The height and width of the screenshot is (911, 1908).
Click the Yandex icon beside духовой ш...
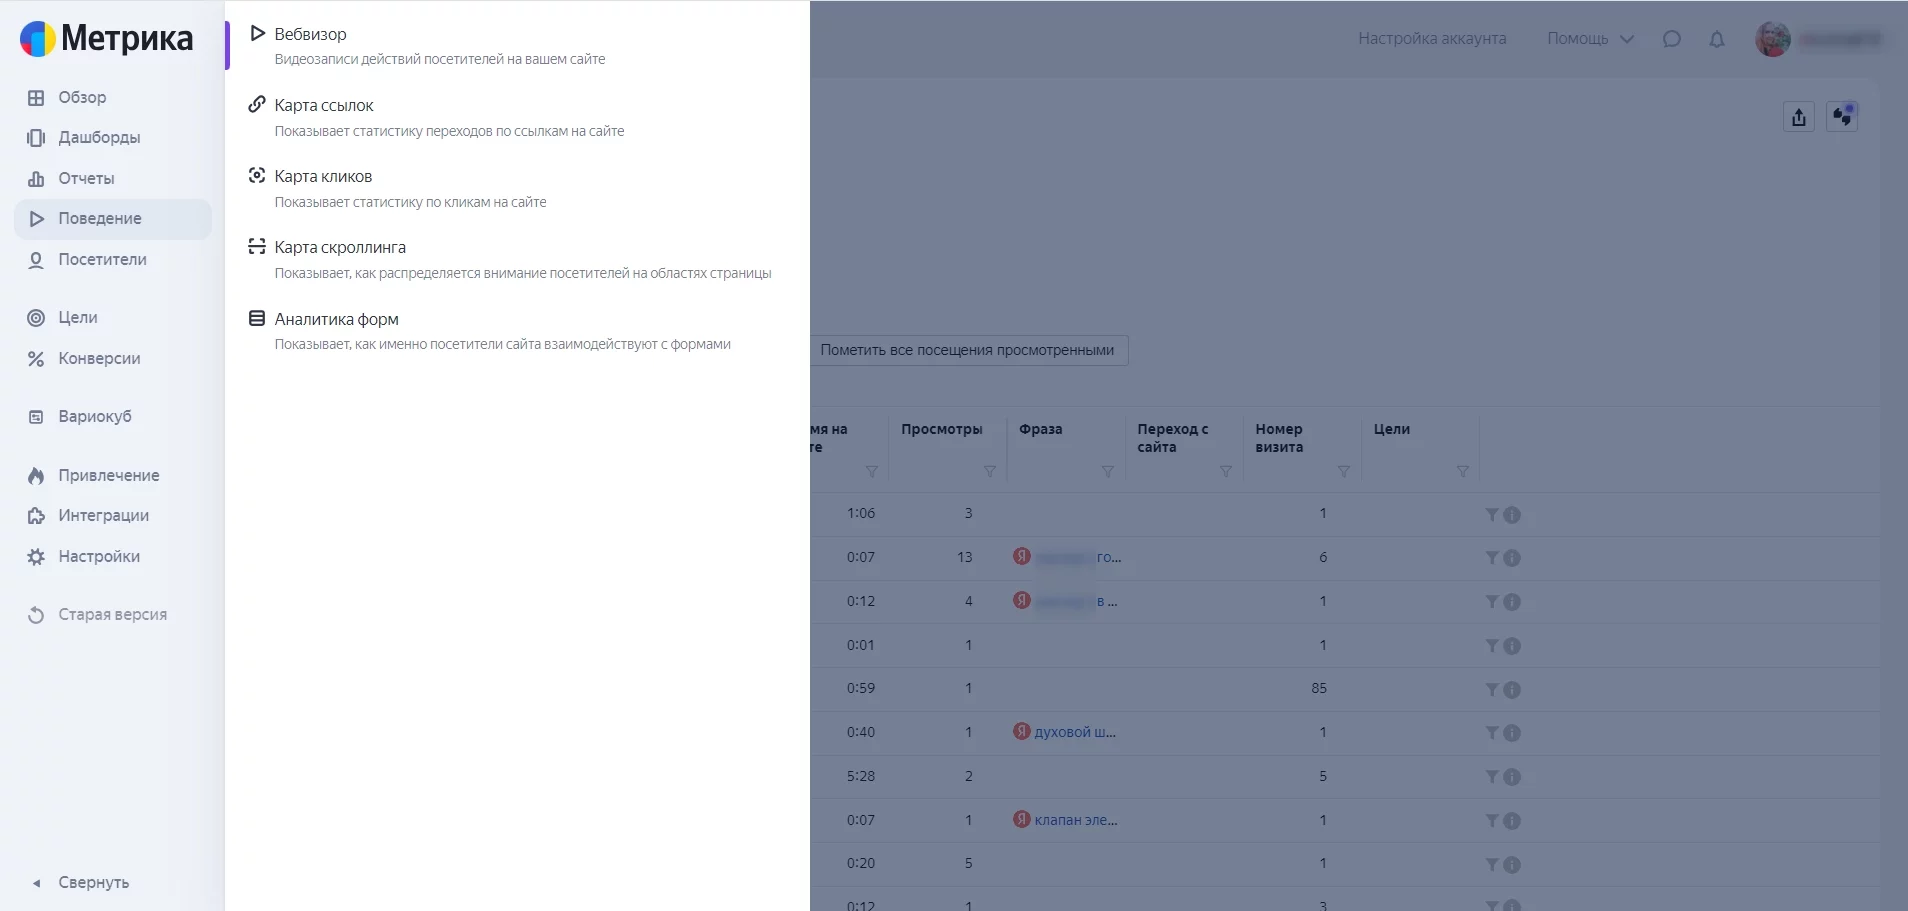[x=1021, y=731]
